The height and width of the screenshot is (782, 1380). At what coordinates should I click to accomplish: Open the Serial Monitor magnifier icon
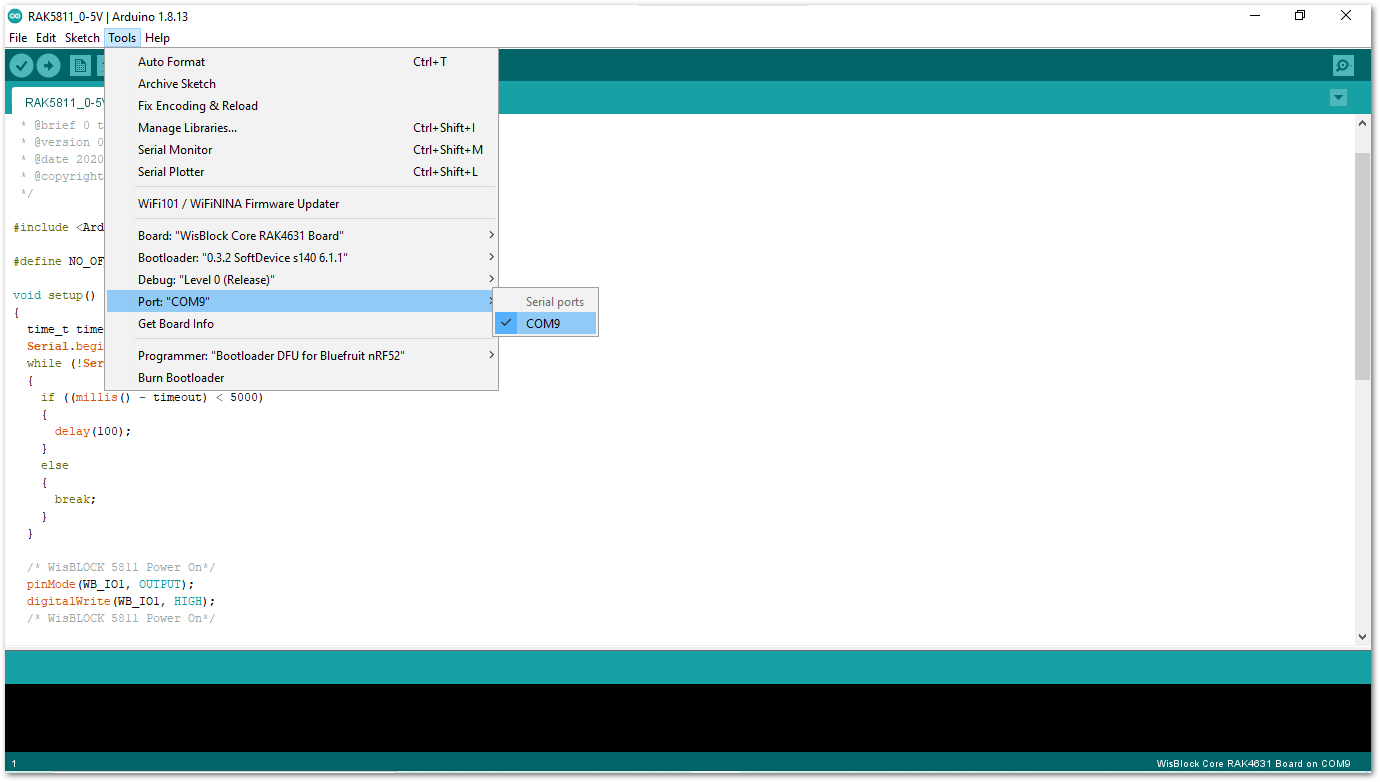[x=1343, y=66]
